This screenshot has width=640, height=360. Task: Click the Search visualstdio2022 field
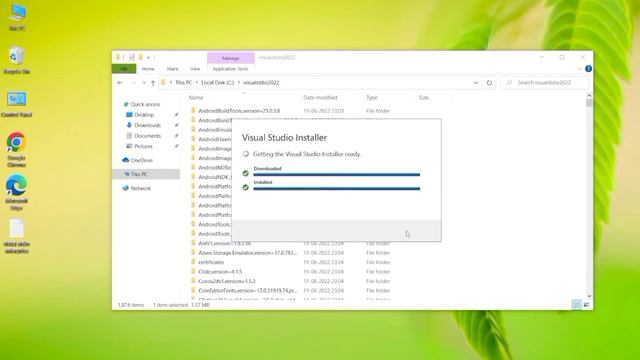[x=544, y=82]
